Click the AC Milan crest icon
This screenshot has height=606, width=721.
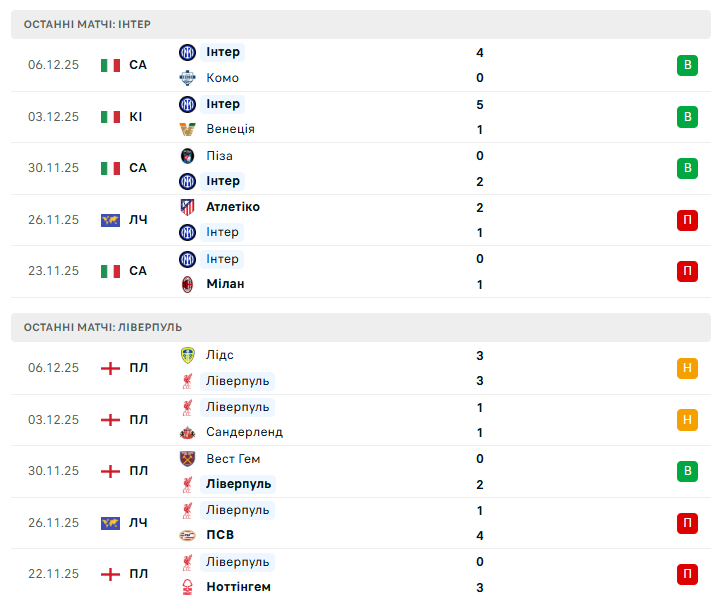(187, 284)
